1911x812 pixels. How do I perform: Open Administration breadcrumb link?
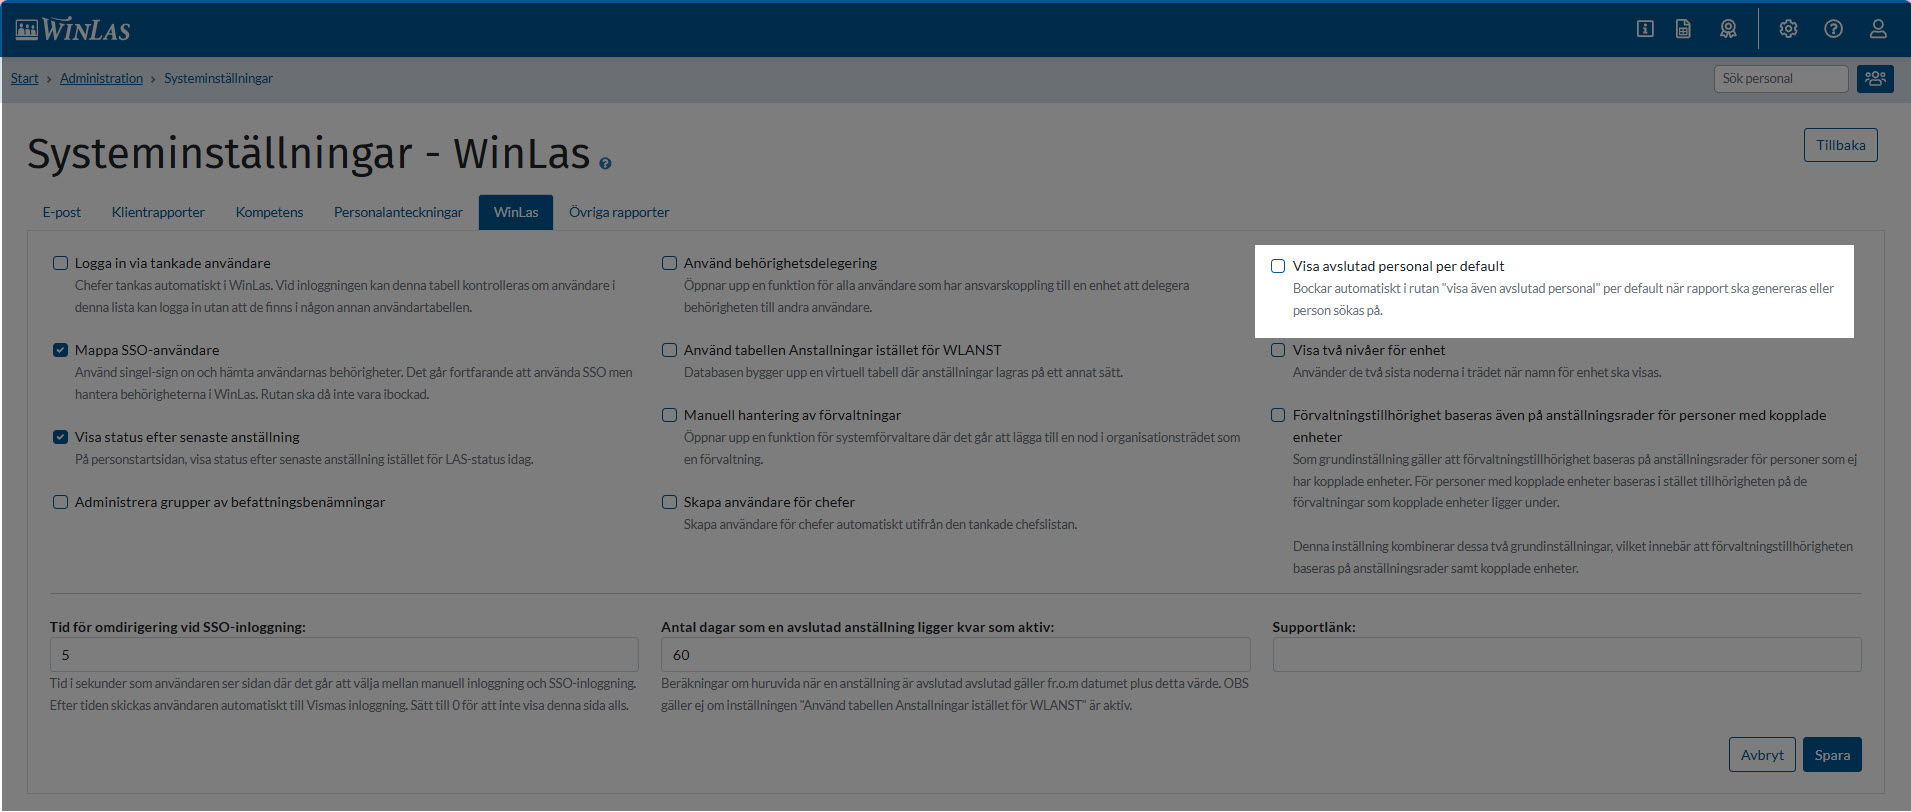(101, 78)
